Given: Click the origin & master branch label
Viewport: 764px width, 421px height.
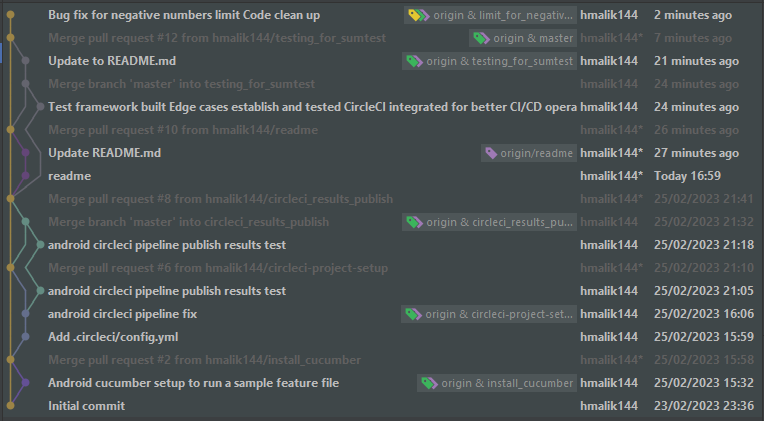Looking at the screenshot, I should point(533,38).
